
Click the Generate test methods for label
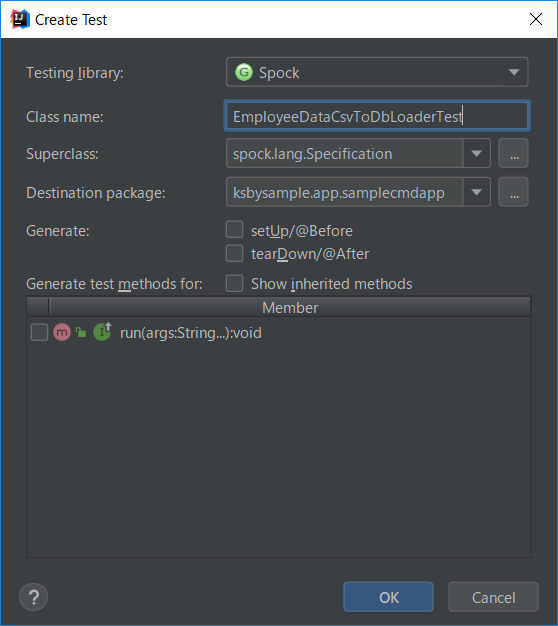(114, 284)
